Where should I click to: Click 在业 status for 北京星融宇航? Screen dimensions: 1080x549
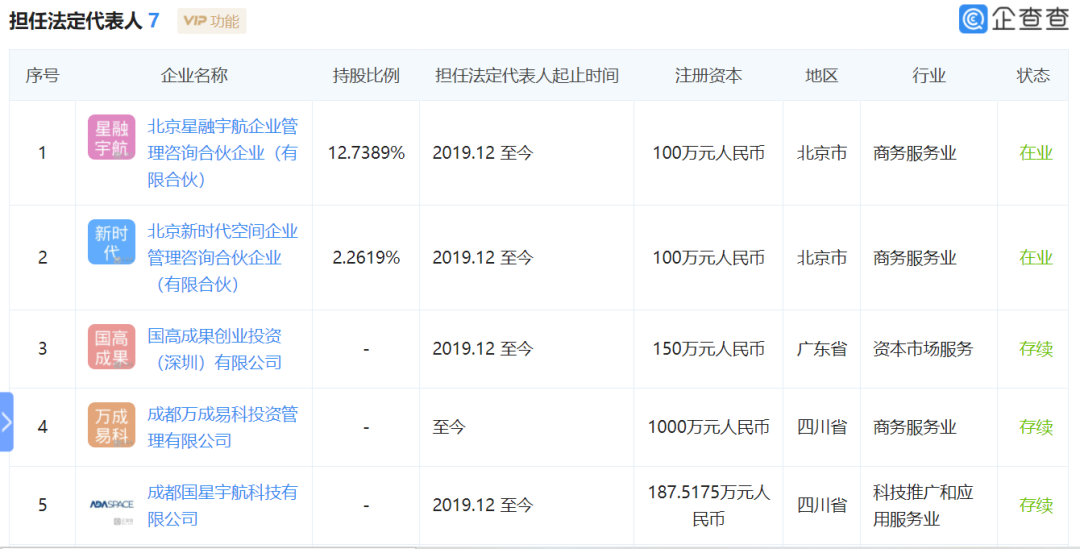[x=1036, y=153]
